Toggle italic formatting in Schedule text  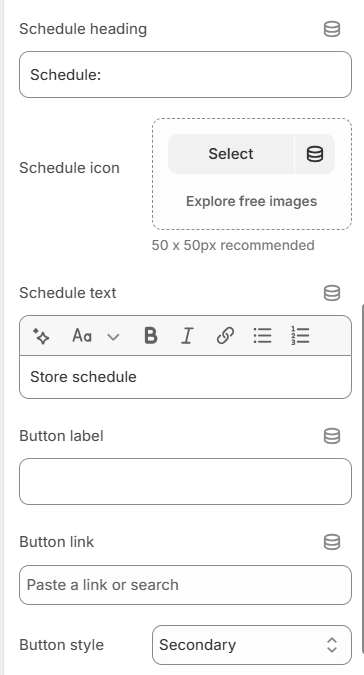pyautogui.click(x=187, y=336)
